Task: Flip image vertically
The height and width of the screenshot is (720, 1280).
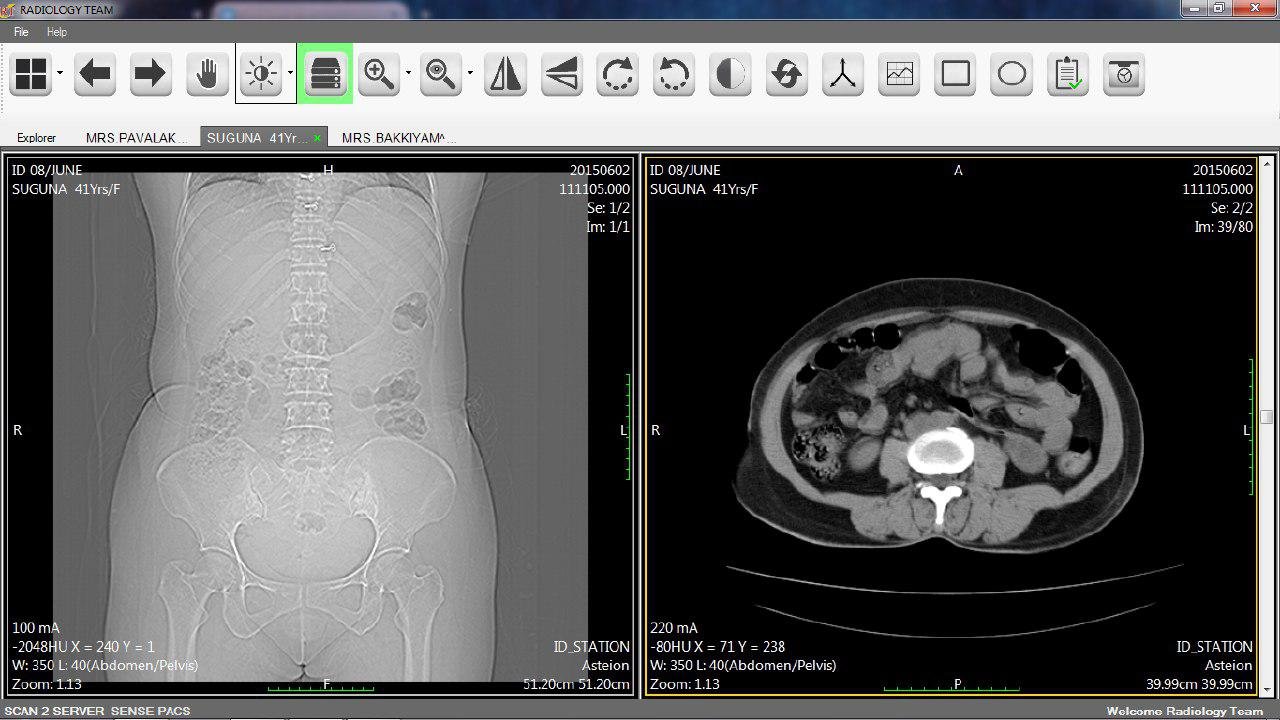Action: click(562, 75)
